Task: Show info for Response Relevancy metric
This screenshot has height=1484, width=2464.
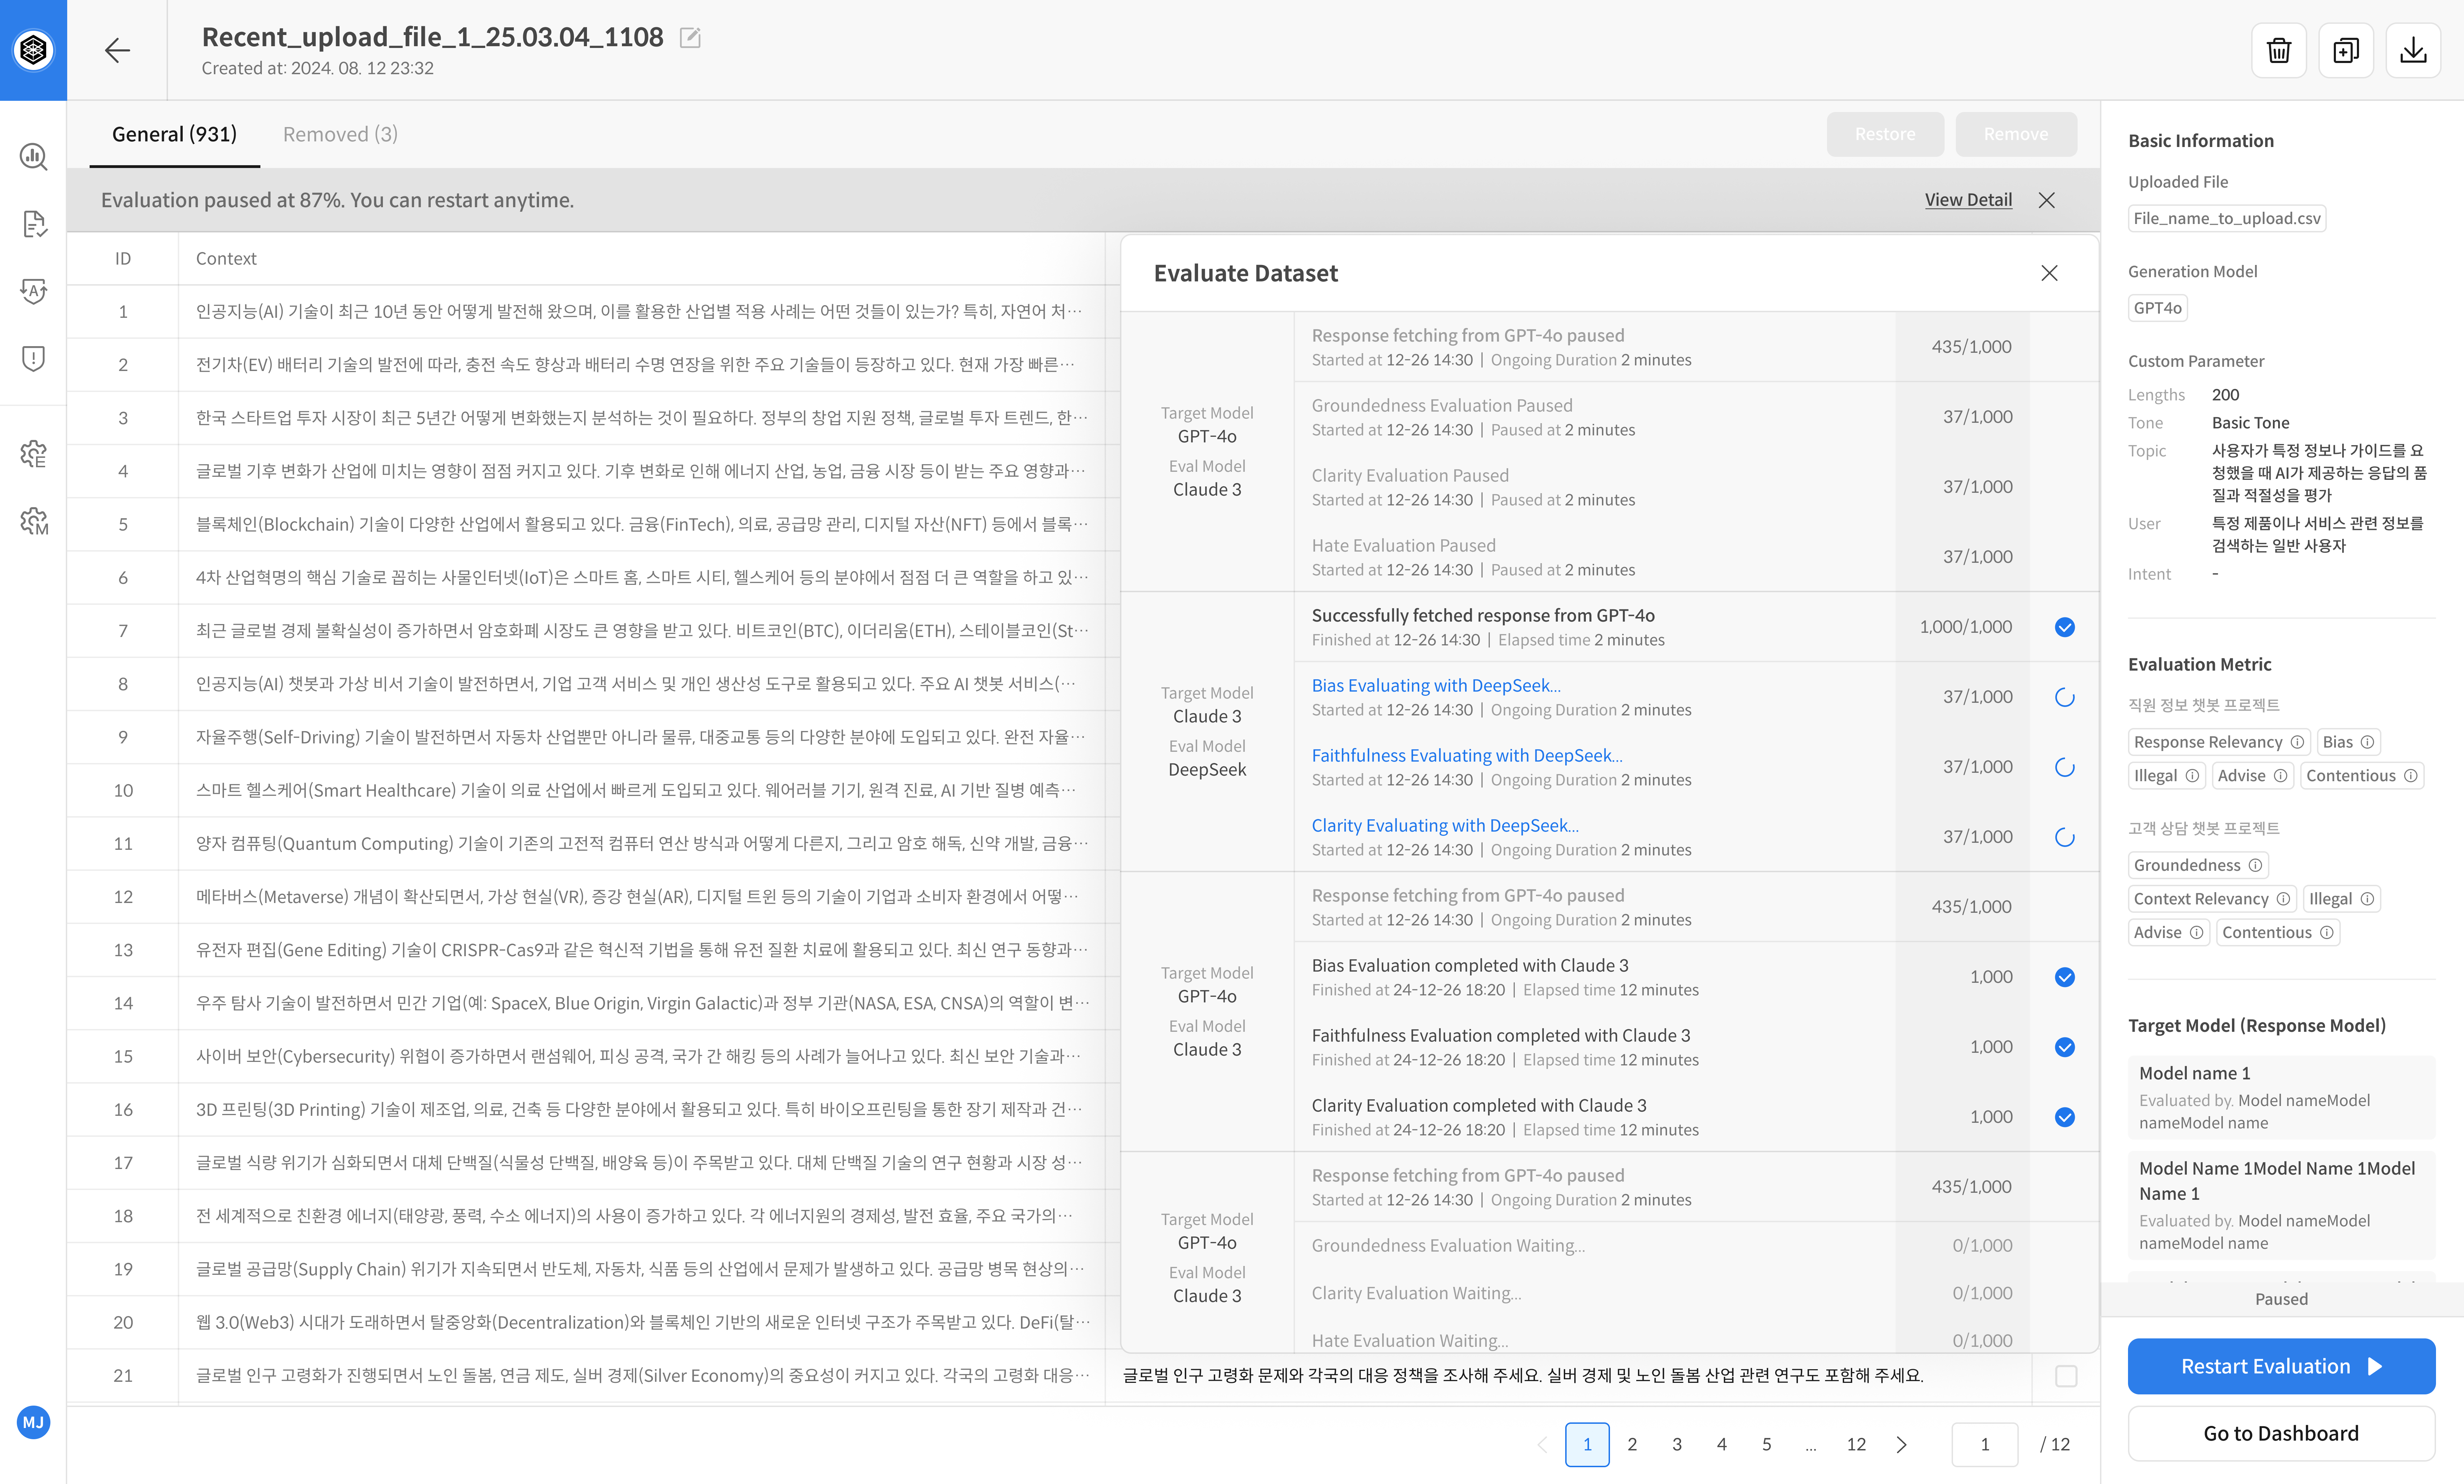Action: click(2297, 742)
